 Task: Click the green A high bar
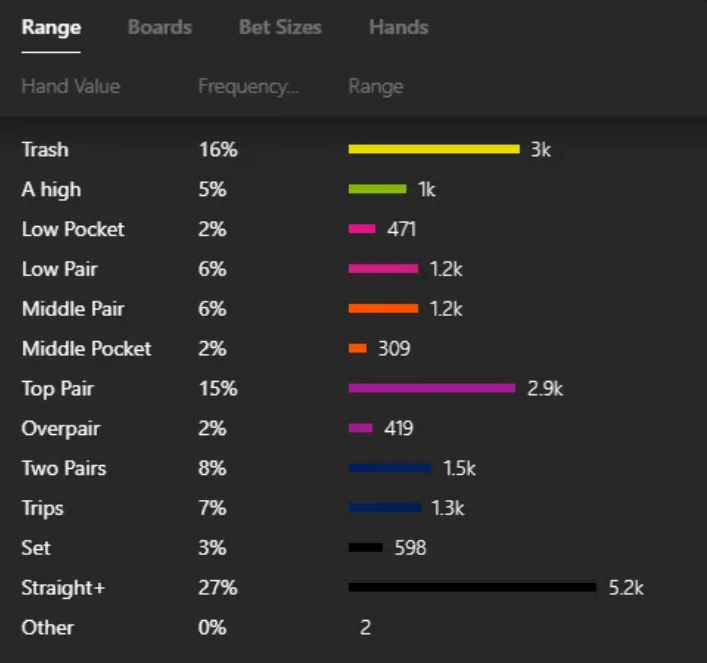[377, 189]
